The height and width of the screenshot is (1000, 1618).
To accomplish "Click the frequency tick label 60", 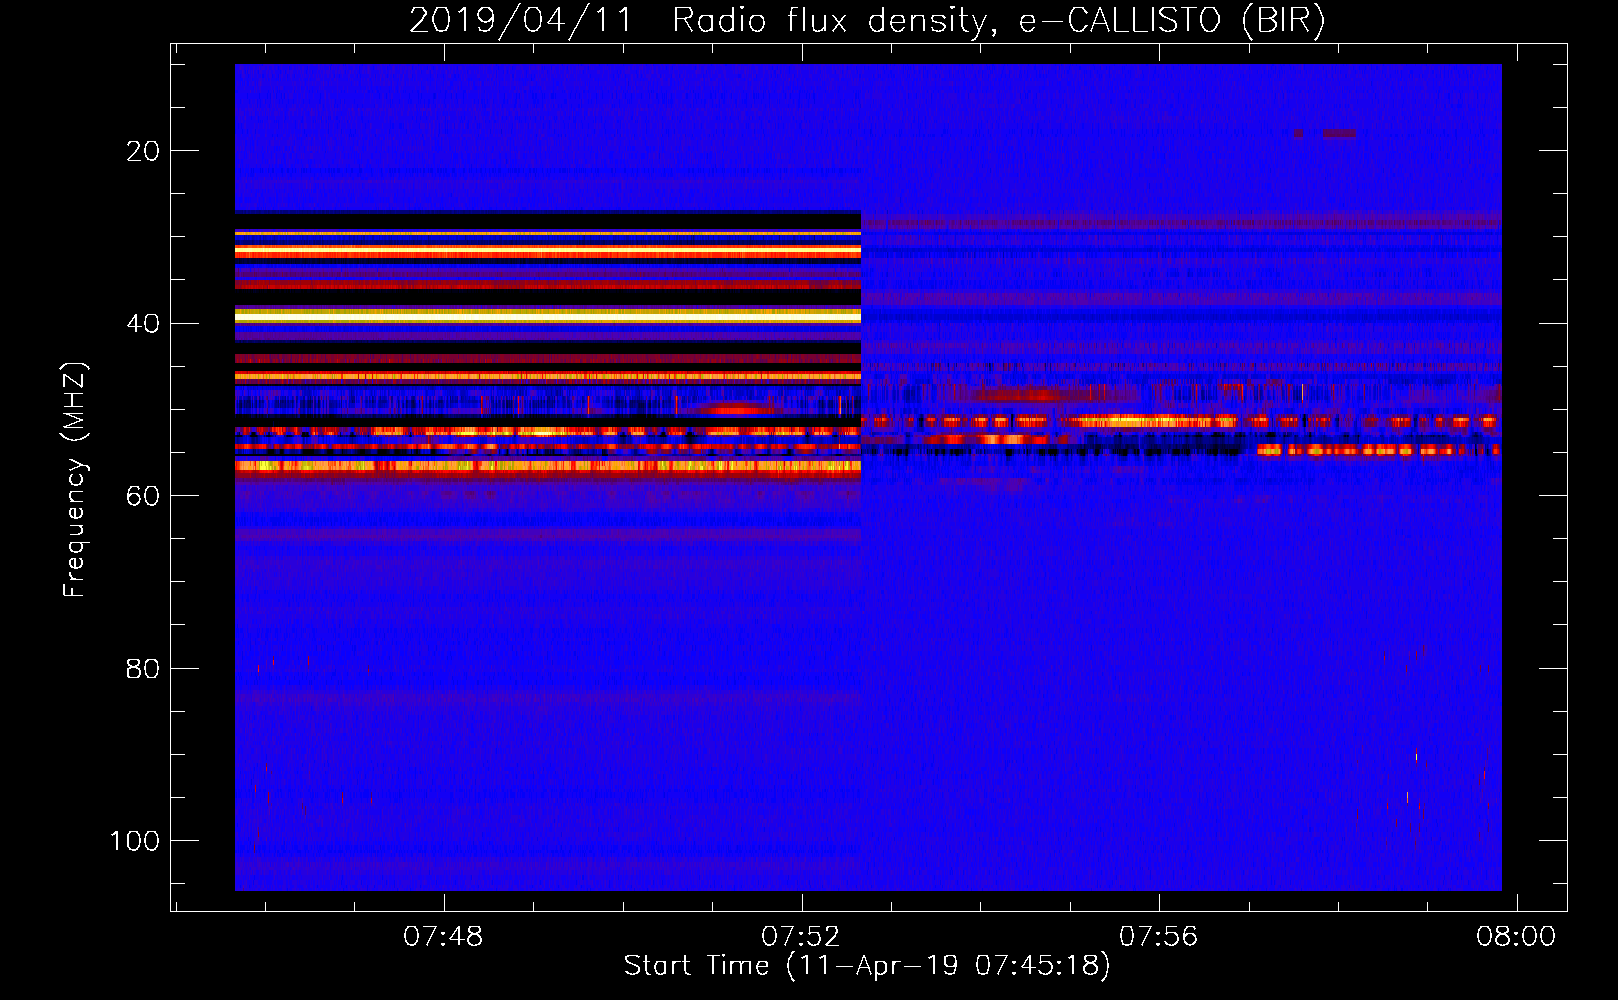I will [143, 496].
